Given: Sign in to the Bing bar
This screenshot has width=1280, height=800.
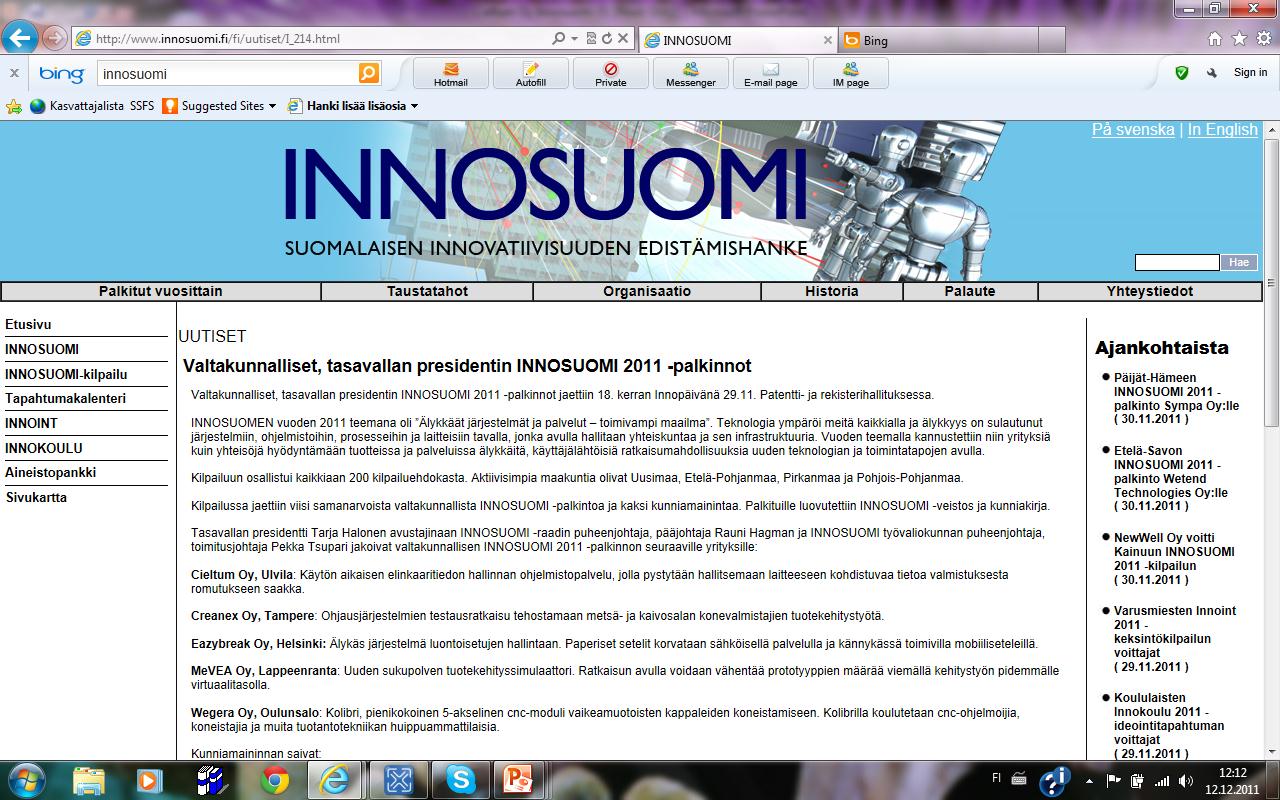Looking at the screenshot, I should click(x=1250, y=72).
